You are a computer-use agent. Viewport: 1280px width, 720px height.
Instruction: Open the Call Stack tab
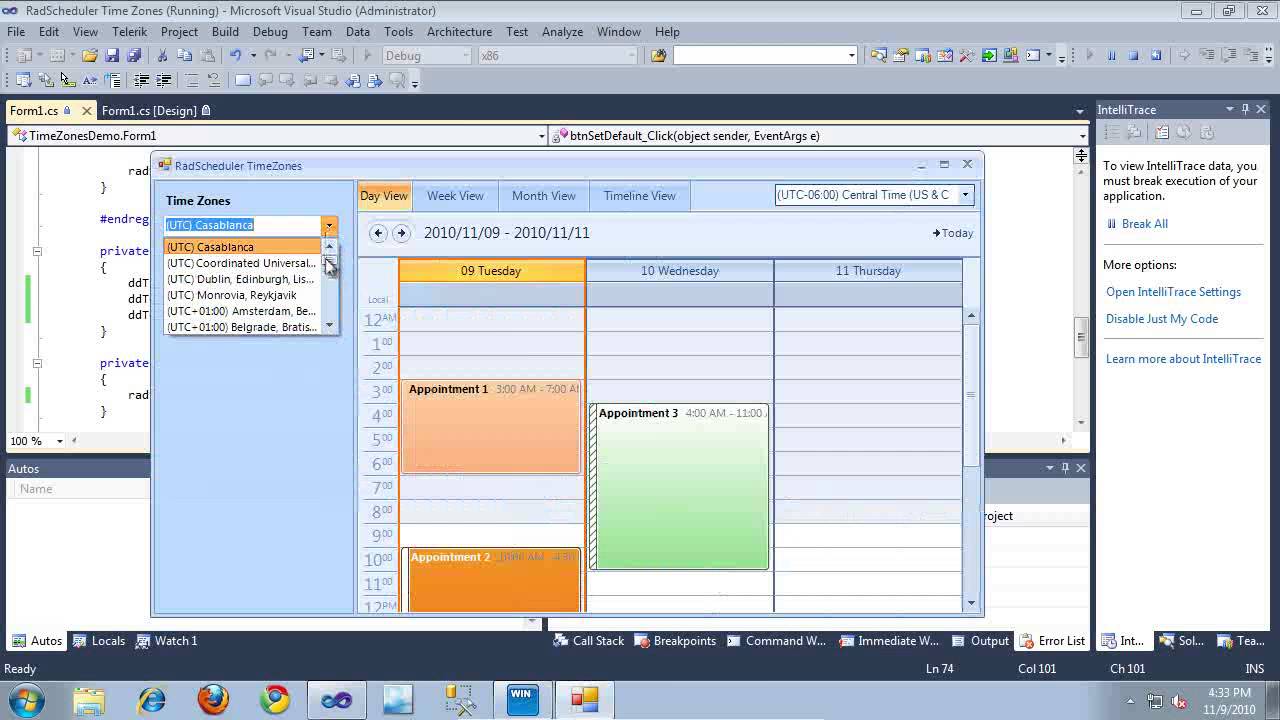[588, 641]
